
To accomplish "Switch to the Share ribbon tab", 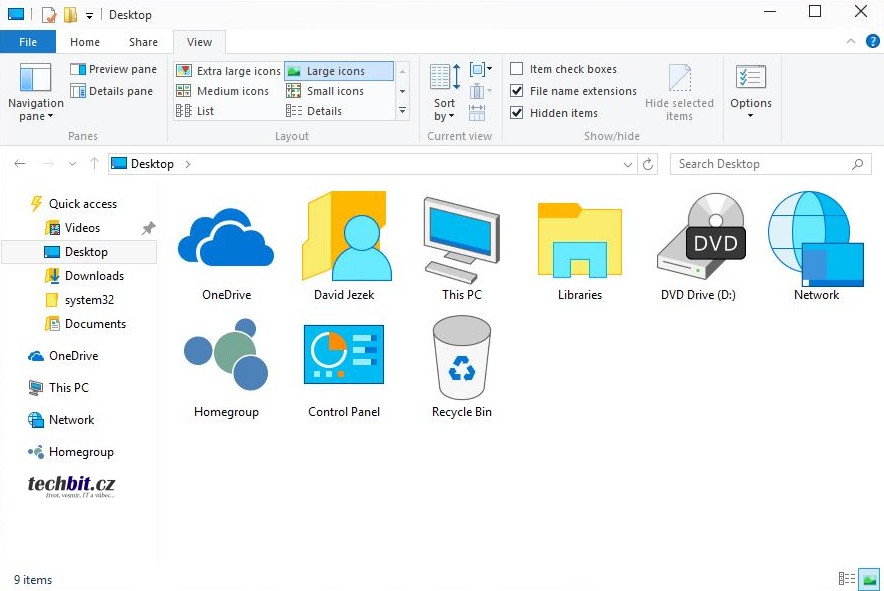I will tap(143, 42).
